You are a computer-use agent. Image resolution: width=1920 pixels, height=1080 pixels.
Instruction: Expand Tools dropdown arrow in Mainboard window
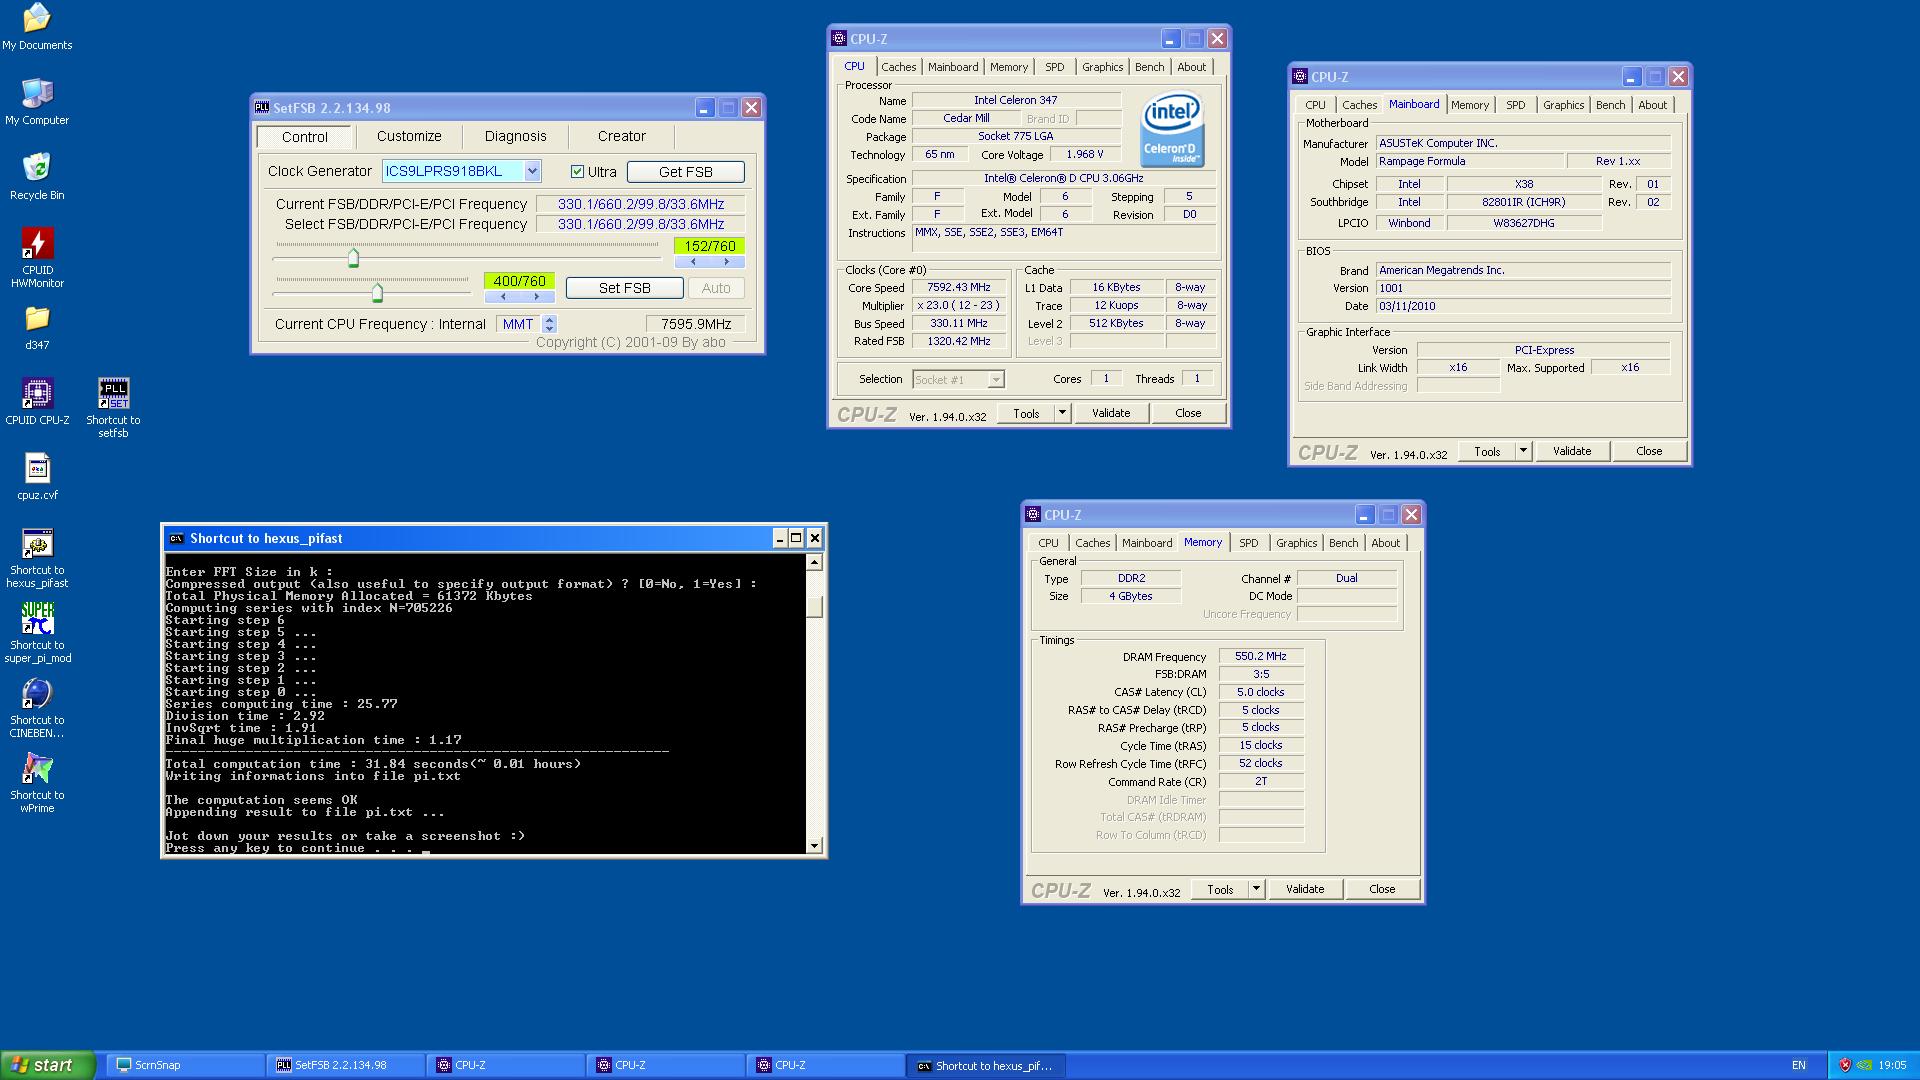1523,451
